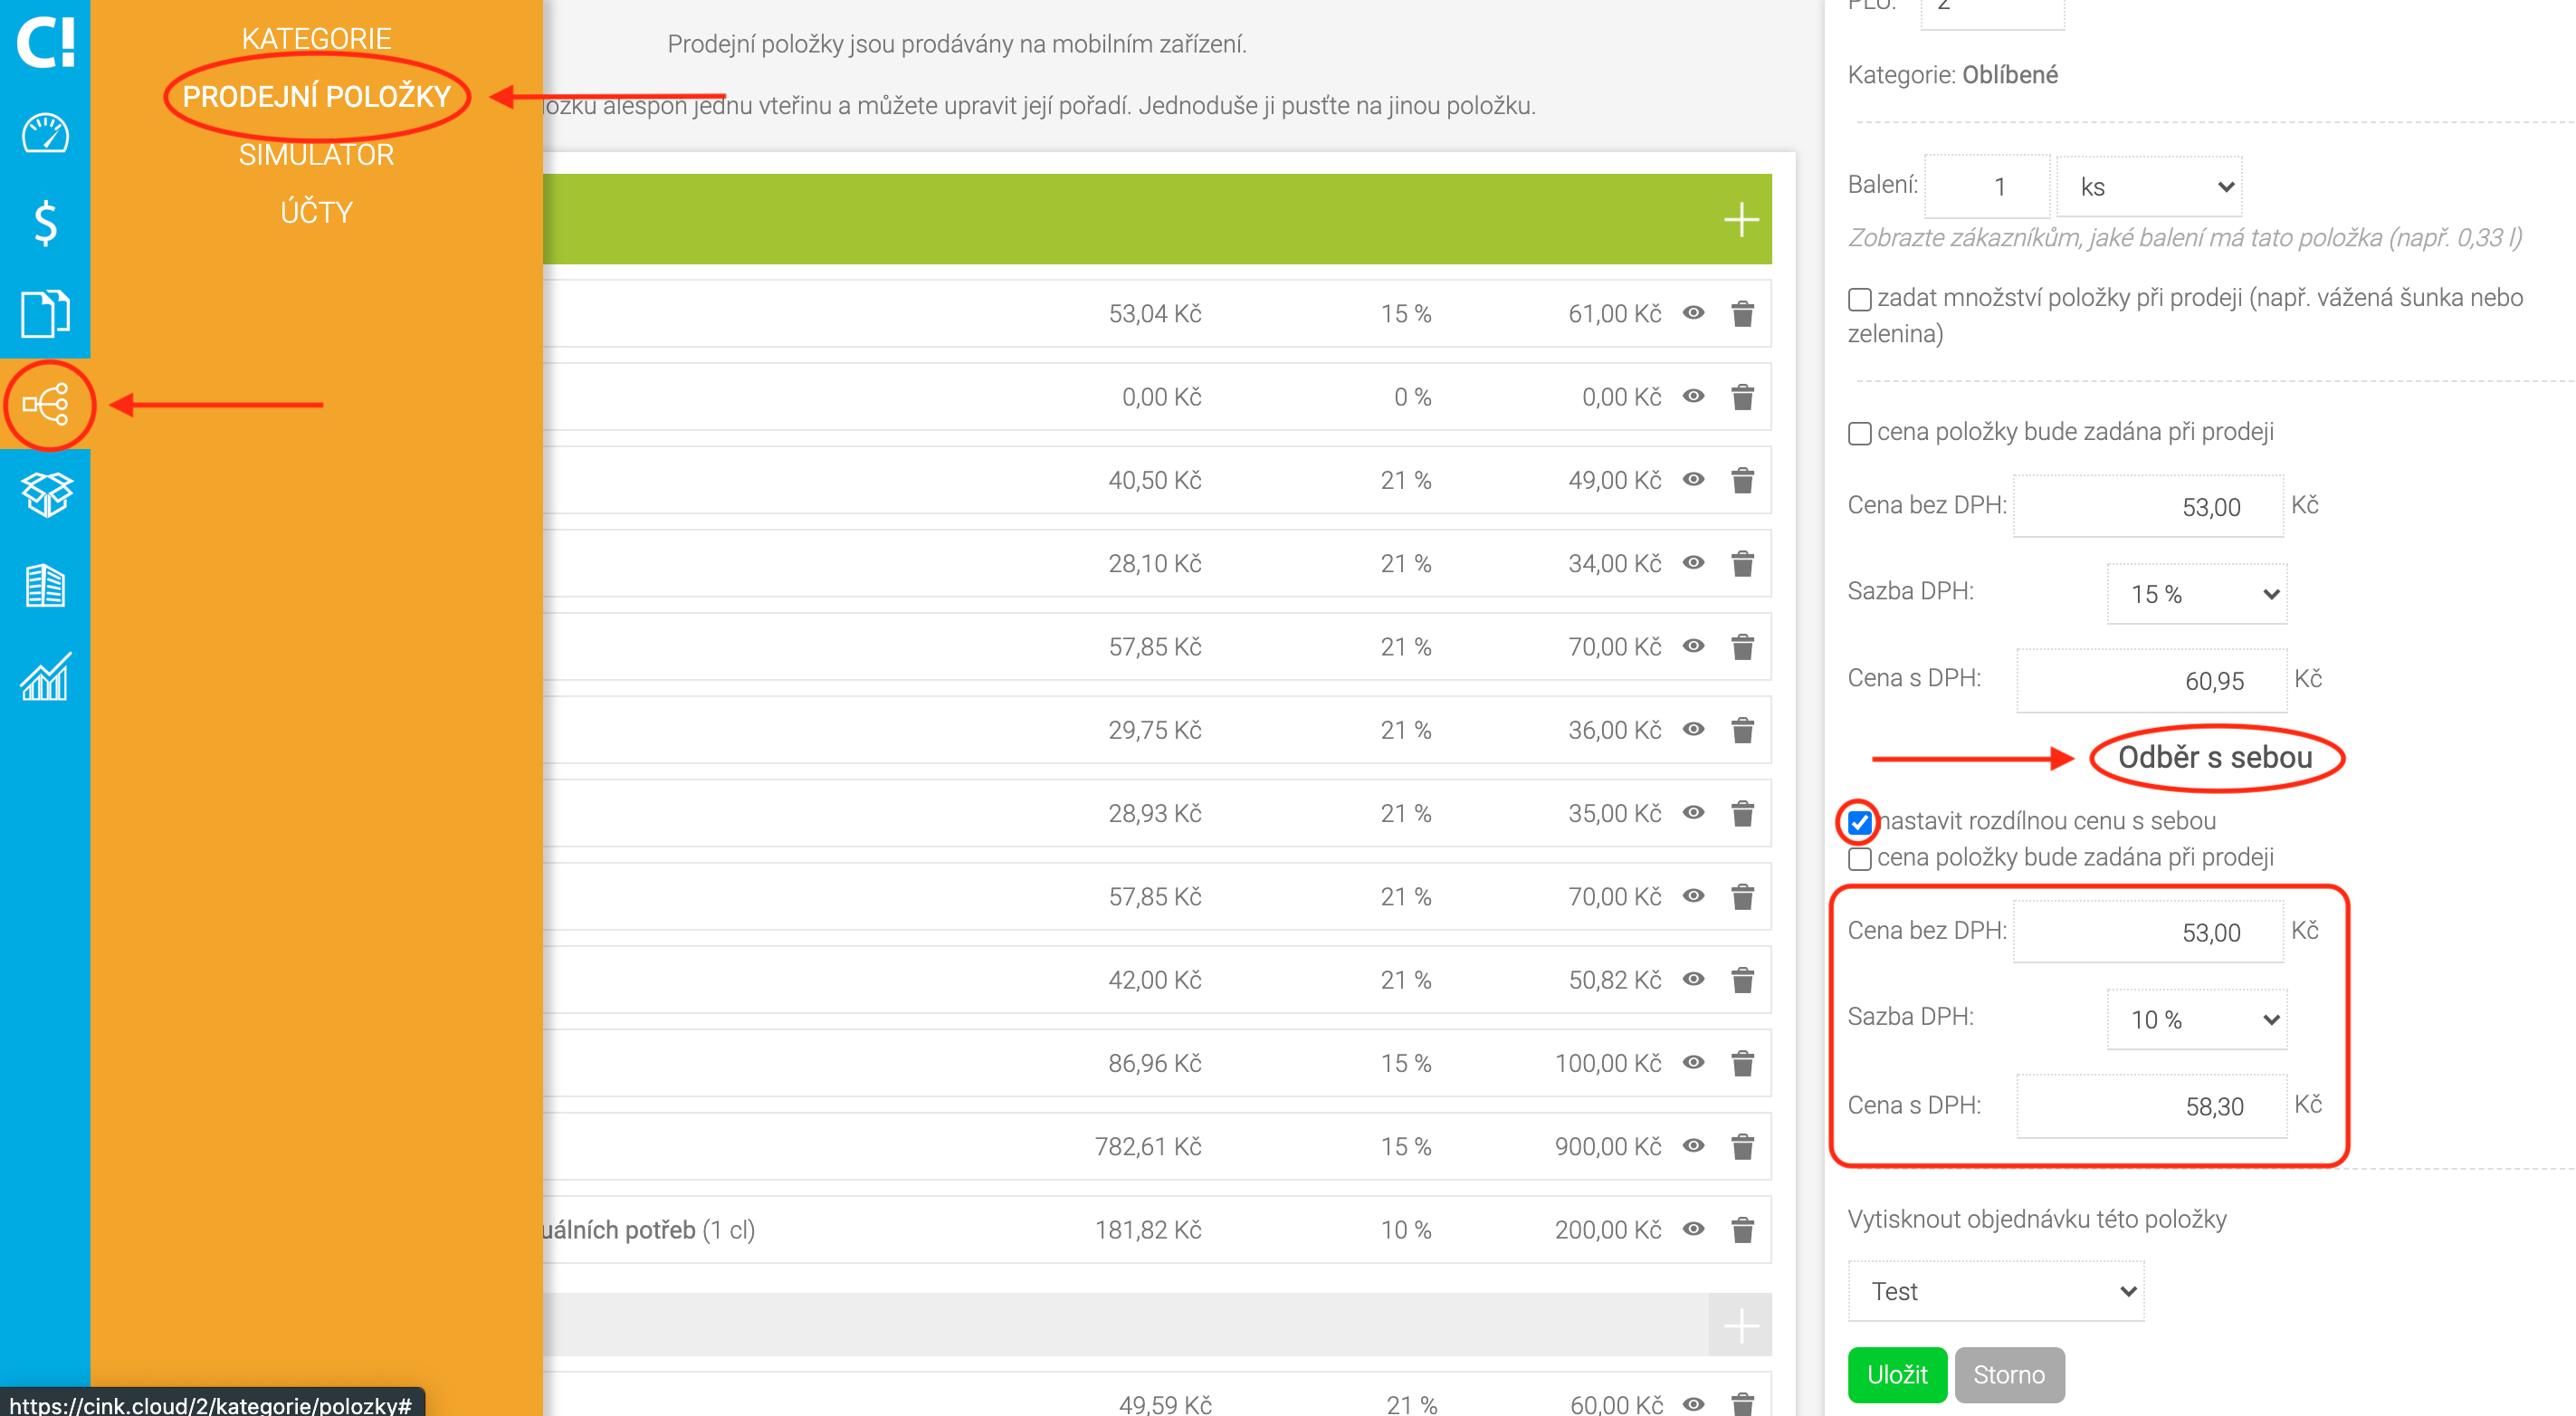Click the C! logo at top left
The height and width of the screenshot is (1416, 2576).
[x=45, y=42]
